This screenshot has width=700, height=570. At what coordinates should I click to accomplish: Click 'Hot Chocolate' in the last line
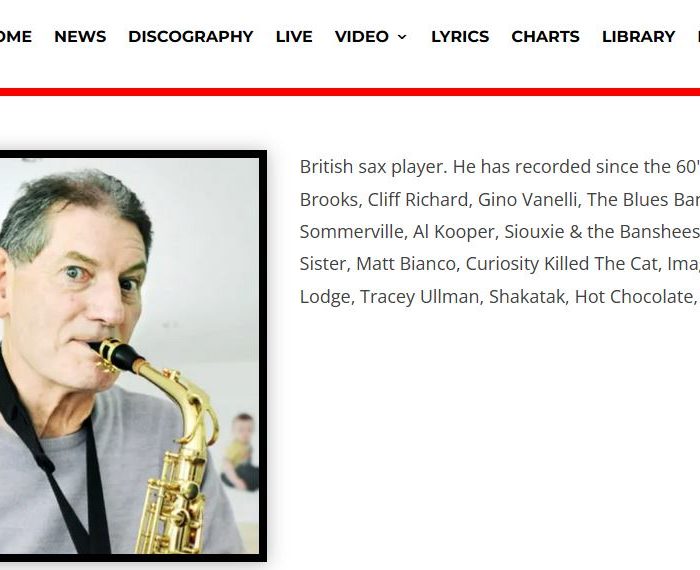pyautogui.click(x=633, y=296)
